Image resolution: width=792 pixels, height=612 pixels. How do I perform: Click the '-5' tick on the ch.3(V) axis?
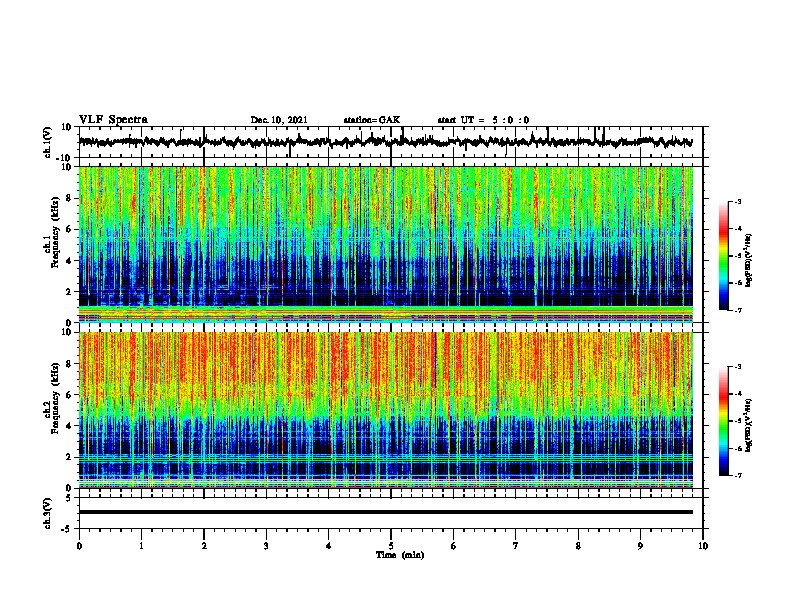pos(68,529)
